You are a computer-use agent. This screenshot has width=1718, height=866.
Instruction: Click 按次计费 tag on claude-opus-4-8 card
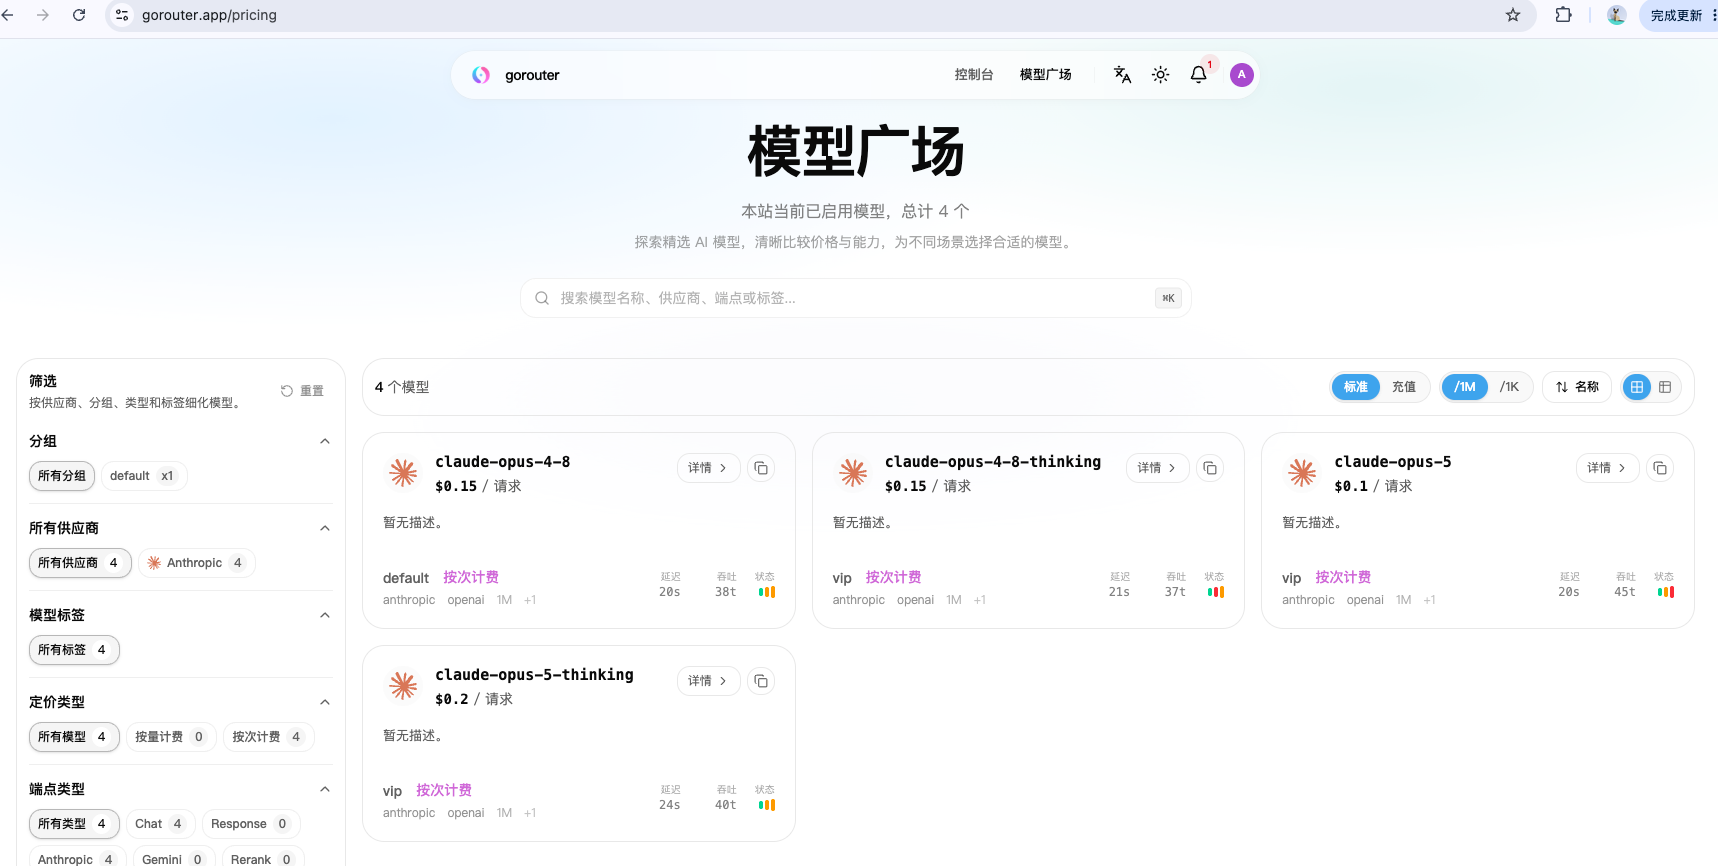click(471, 577)
